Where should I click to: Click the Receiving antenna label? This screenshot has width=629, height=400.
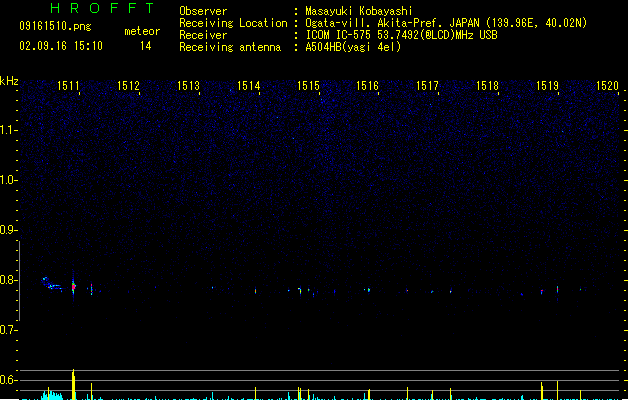click(230, 47)
